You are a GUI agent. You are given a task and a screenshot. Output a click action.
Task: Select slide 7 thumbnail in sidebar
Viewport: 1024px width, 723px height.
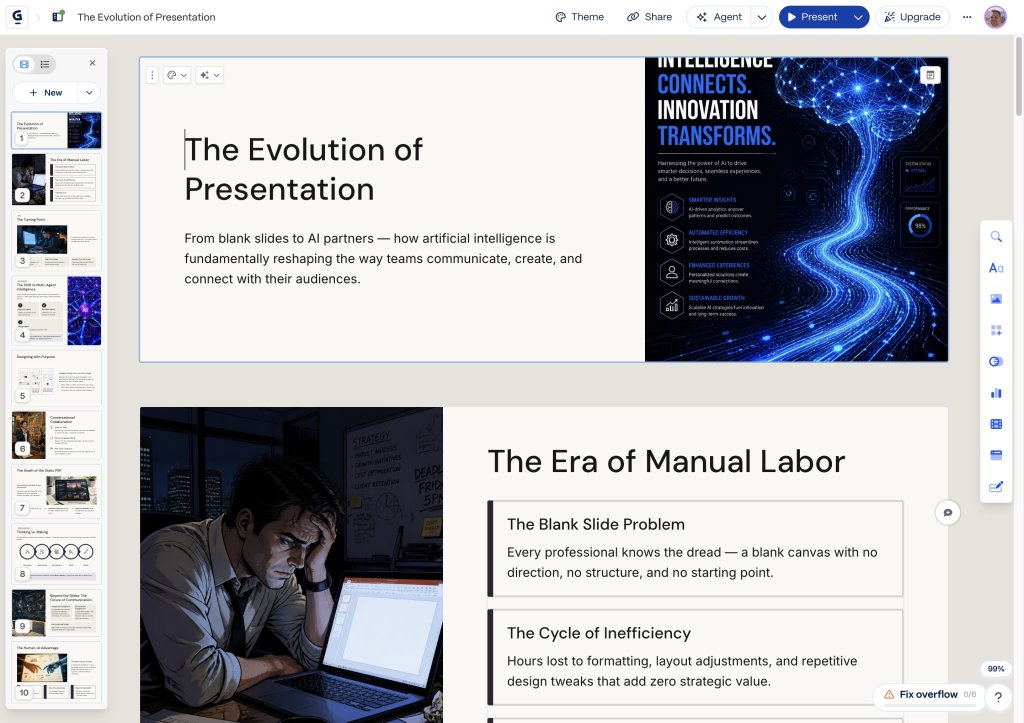(x=57, y=490)
